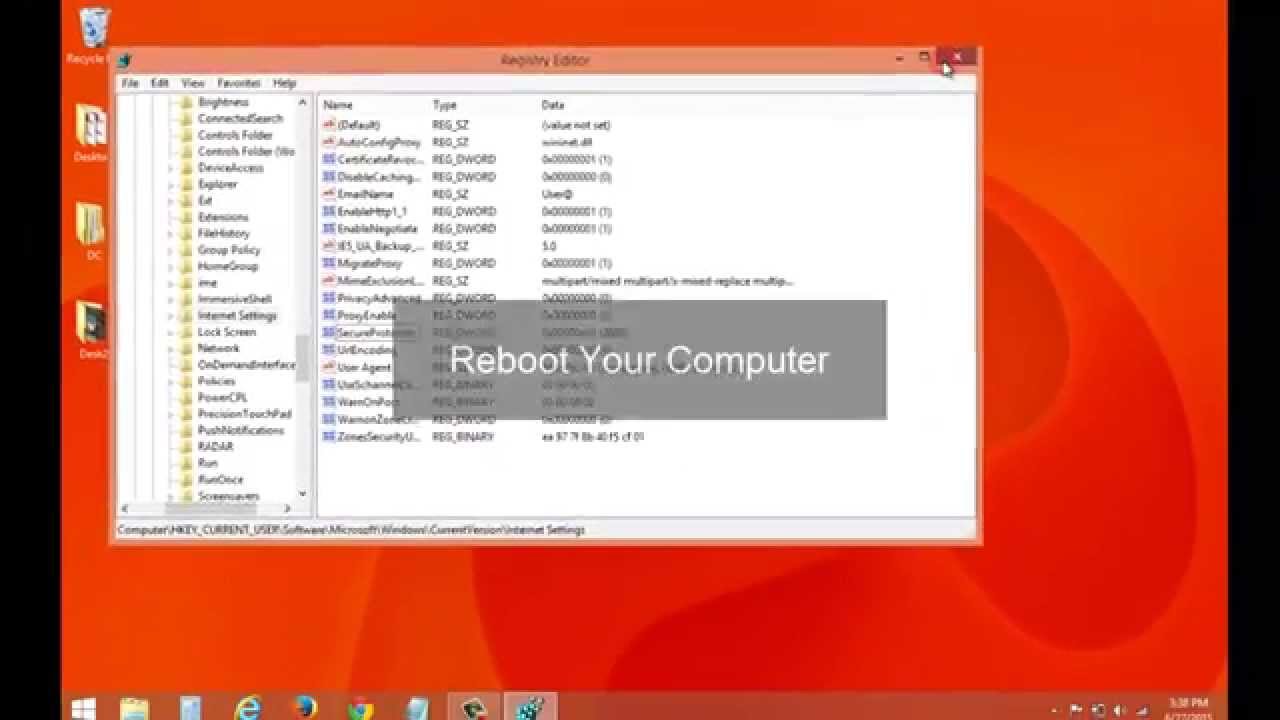Launch Internet Explorer from the taskbar

tap(247, 708)
